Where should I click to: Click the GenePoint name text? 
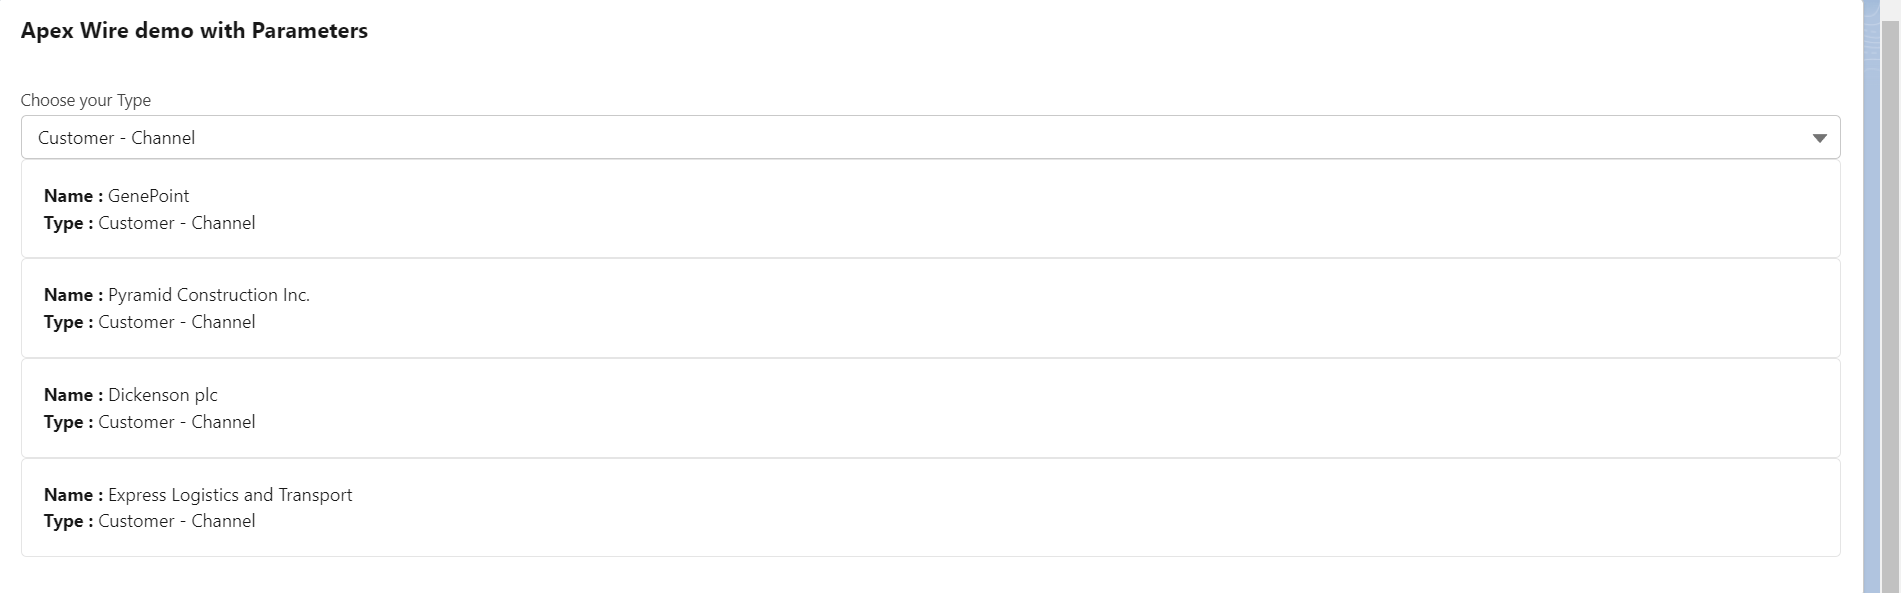coord(148,196)
